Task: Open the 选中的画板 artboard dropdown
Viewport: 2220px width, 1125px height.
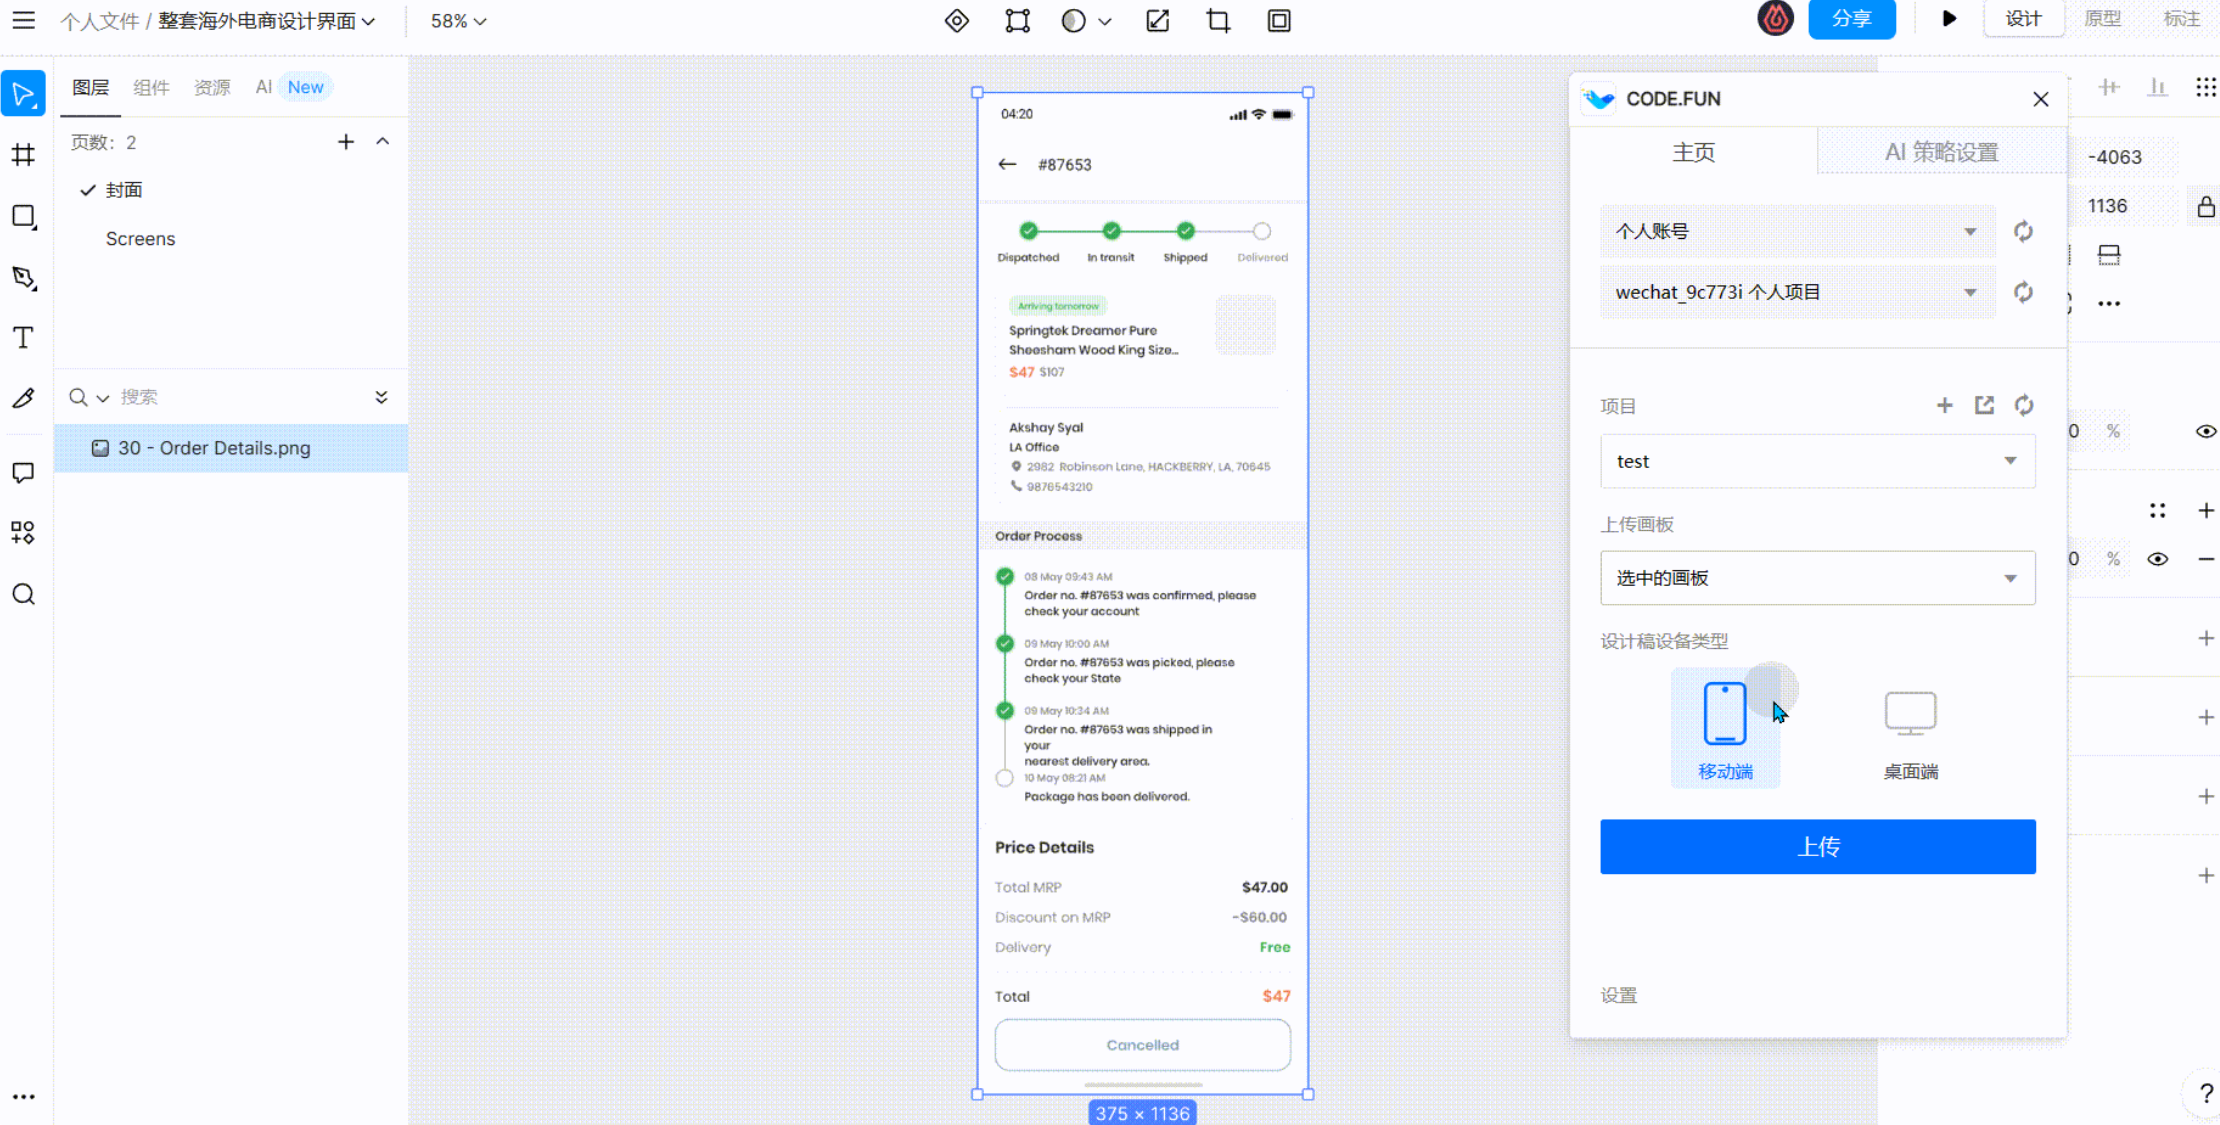Action: (1816, 578)
